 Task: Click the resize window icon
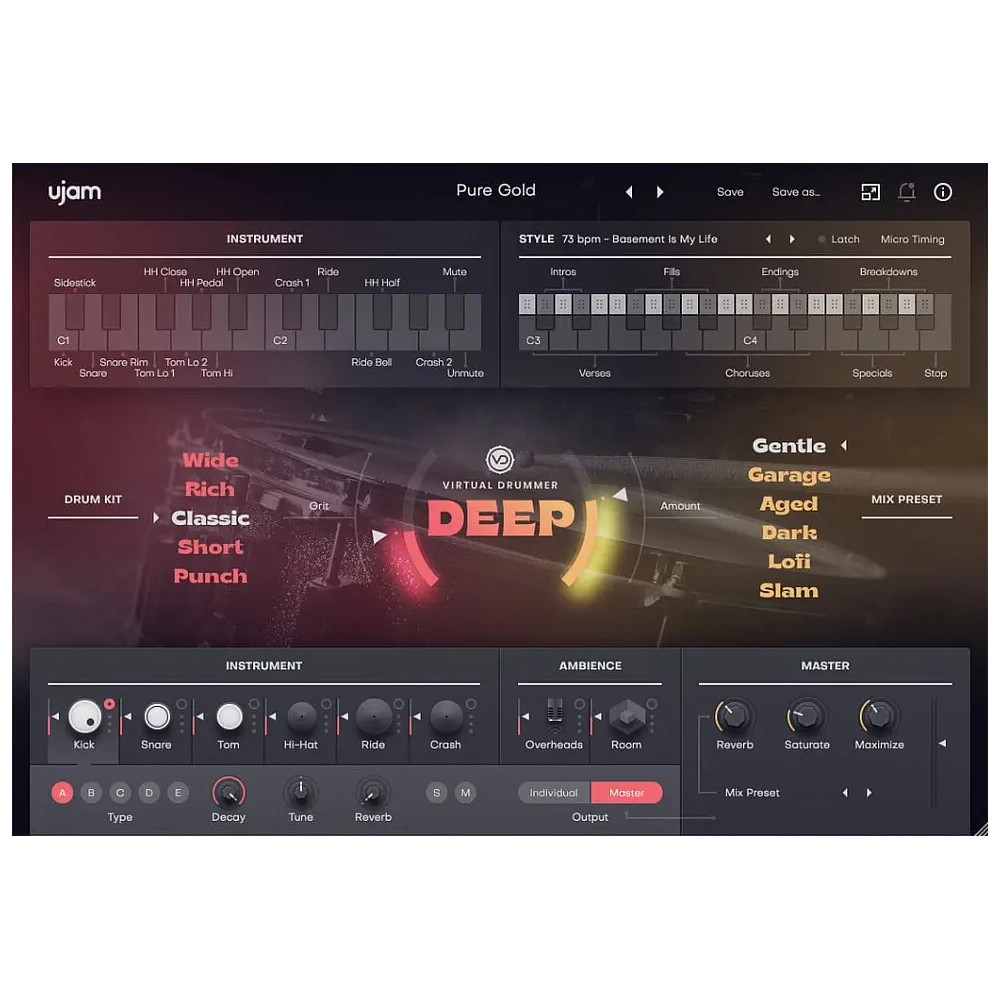coord(871,192)
